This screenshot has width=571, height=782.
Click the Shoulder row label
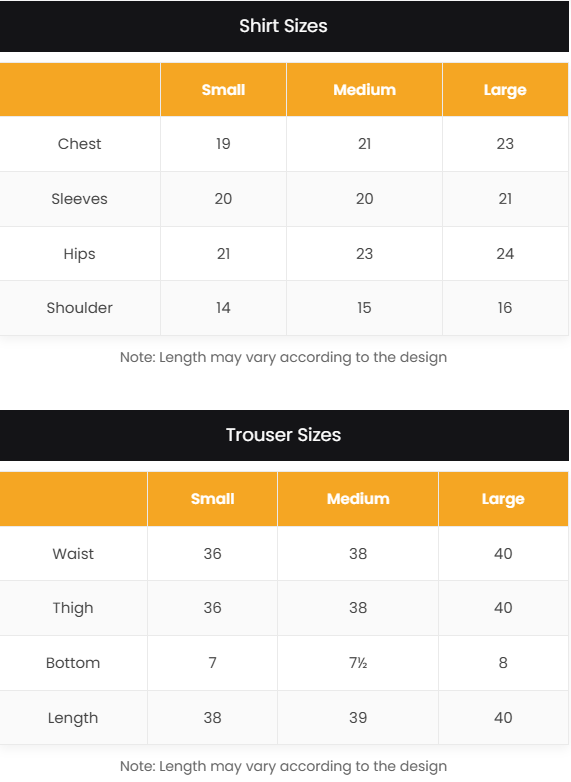[x=79, y=308]
